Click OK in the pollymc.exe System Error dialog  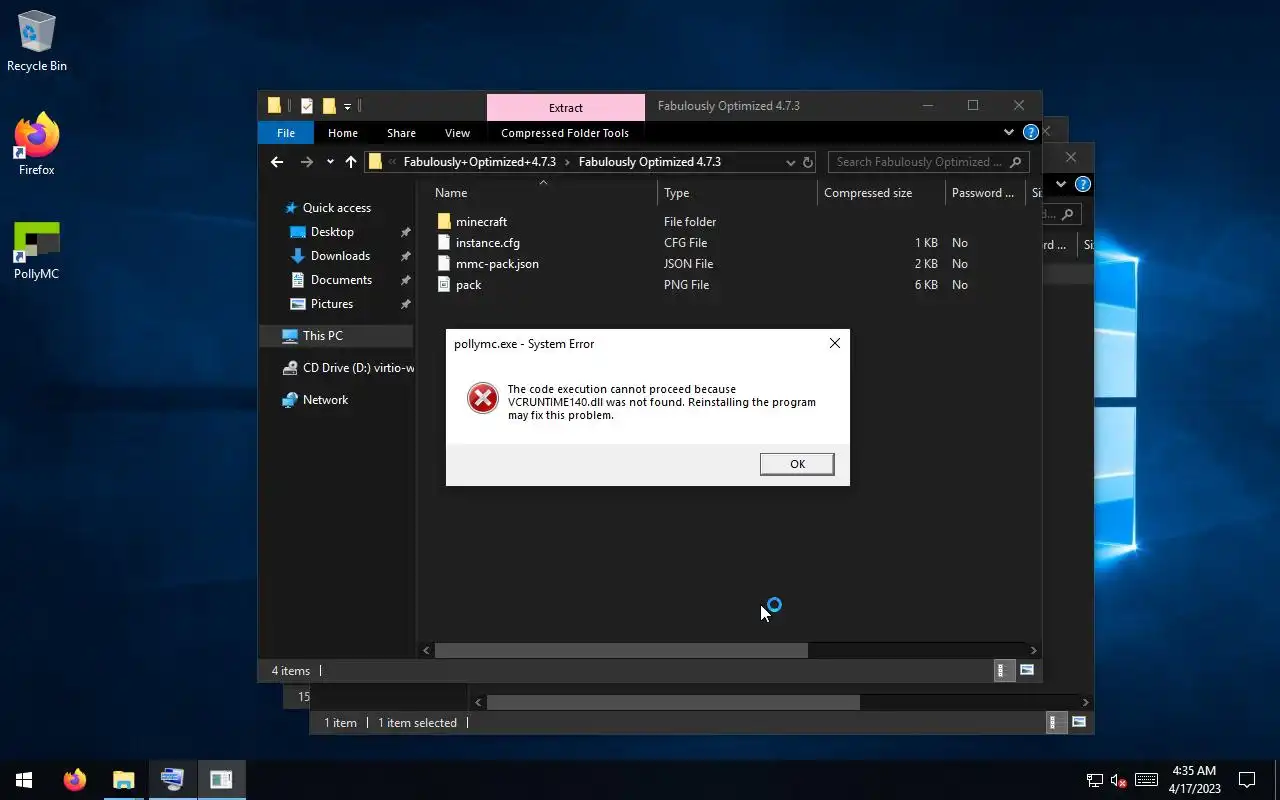(797, 464)
